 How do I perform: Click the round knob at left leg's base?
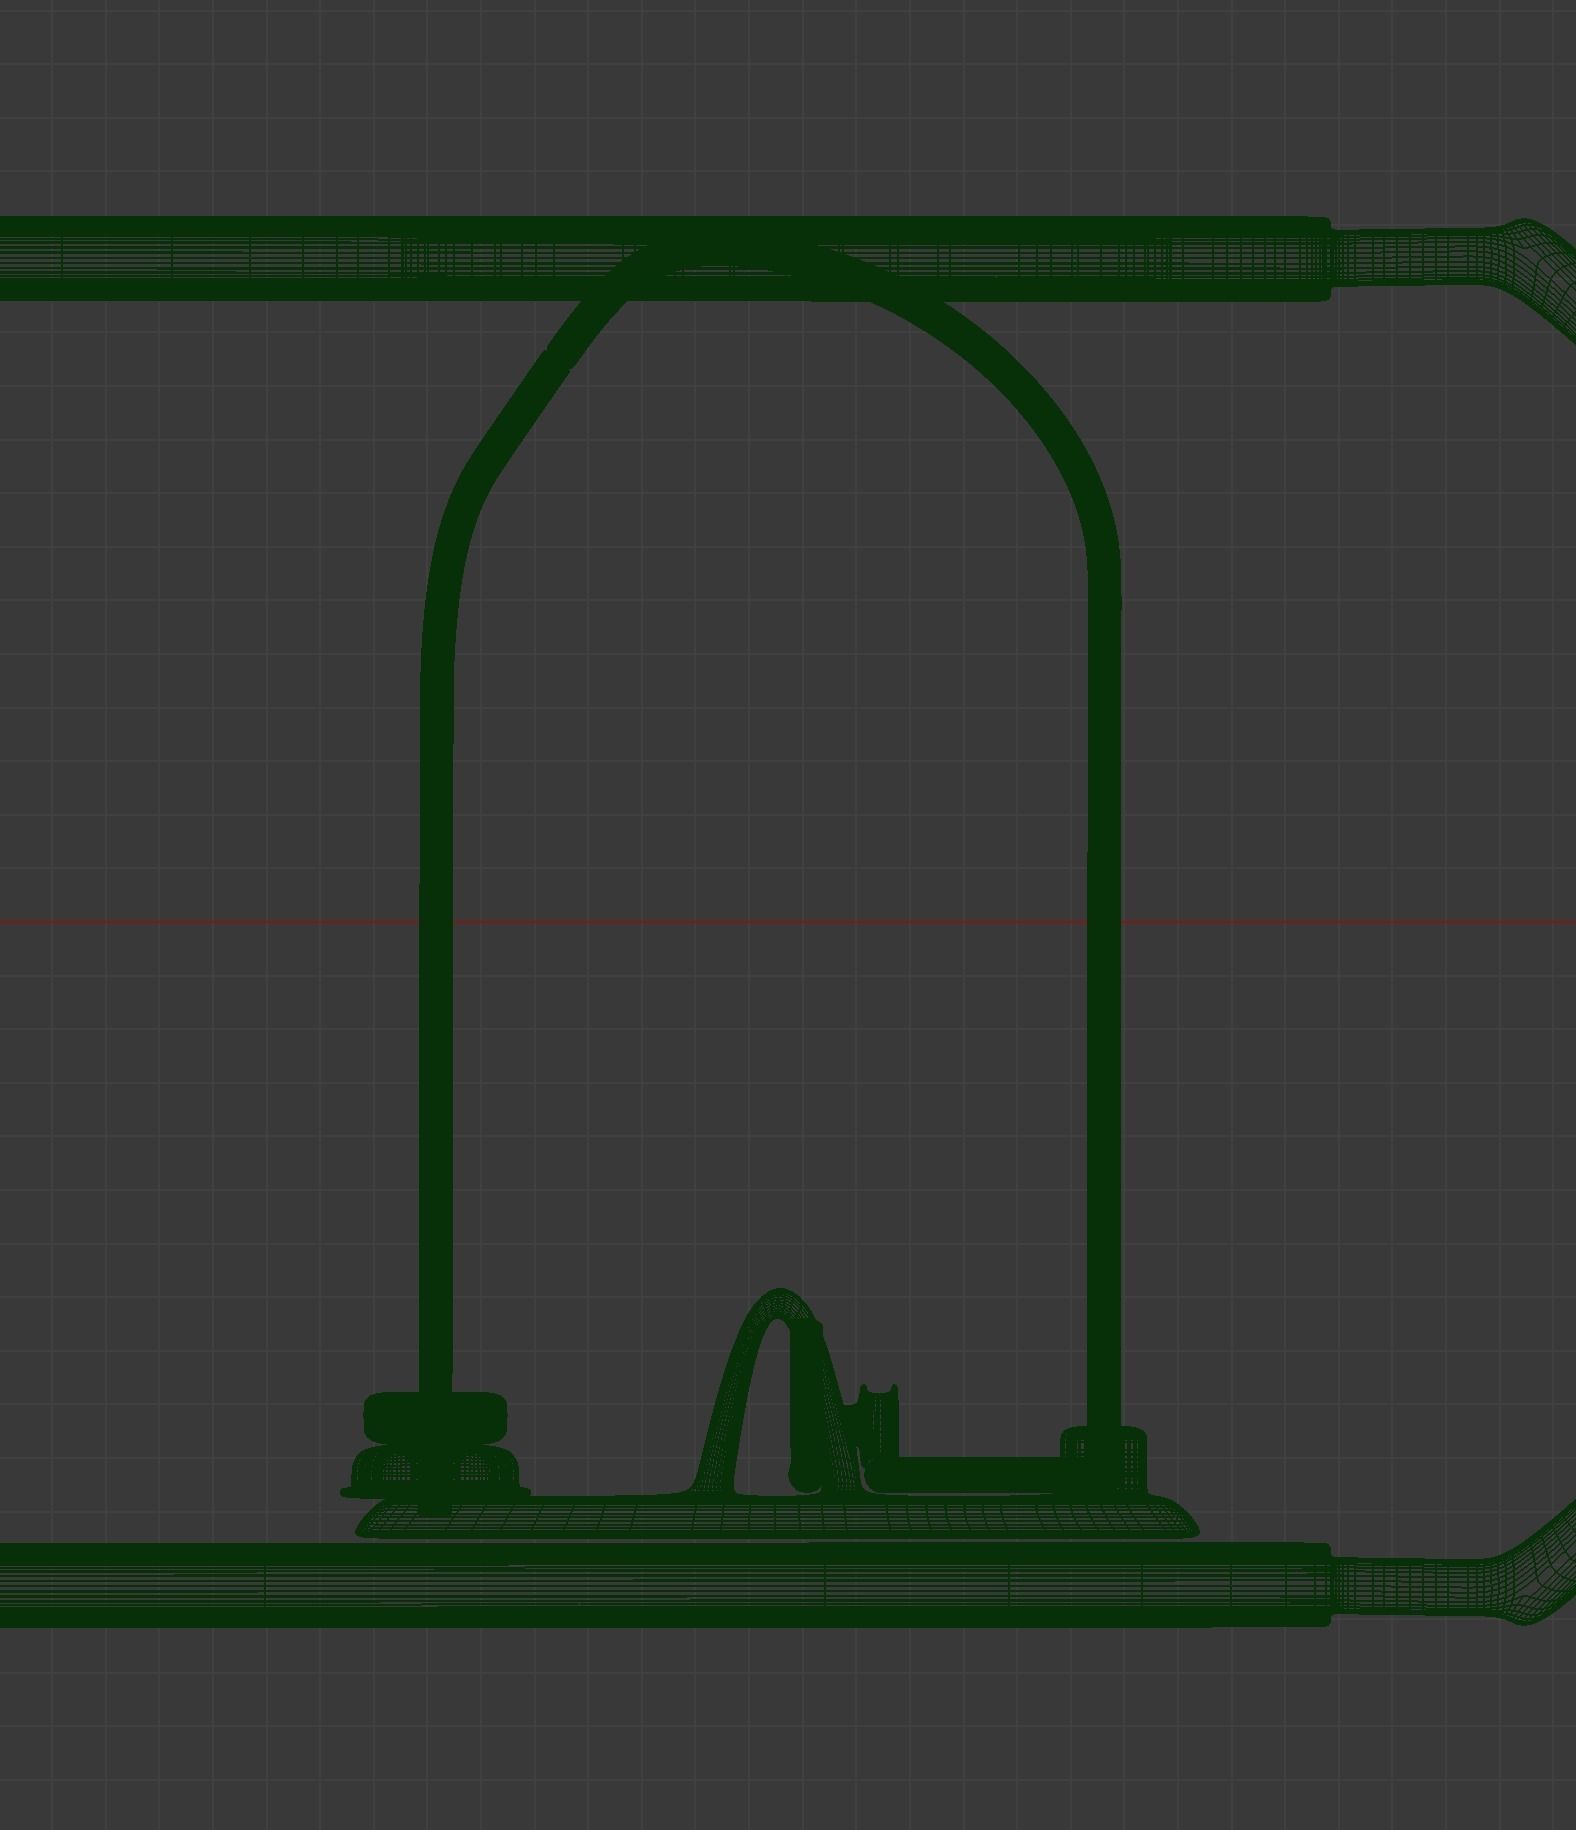point(435,1418)
